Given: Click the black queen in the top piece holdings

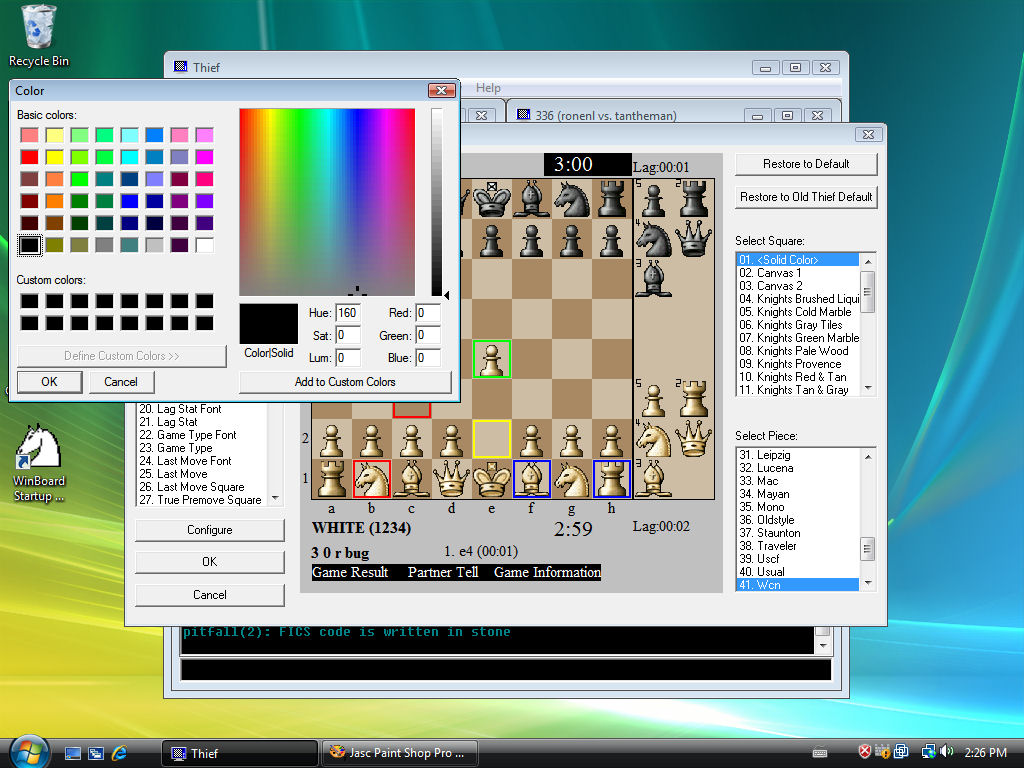Looking at the screenshot, I should (x=694, y=239).
